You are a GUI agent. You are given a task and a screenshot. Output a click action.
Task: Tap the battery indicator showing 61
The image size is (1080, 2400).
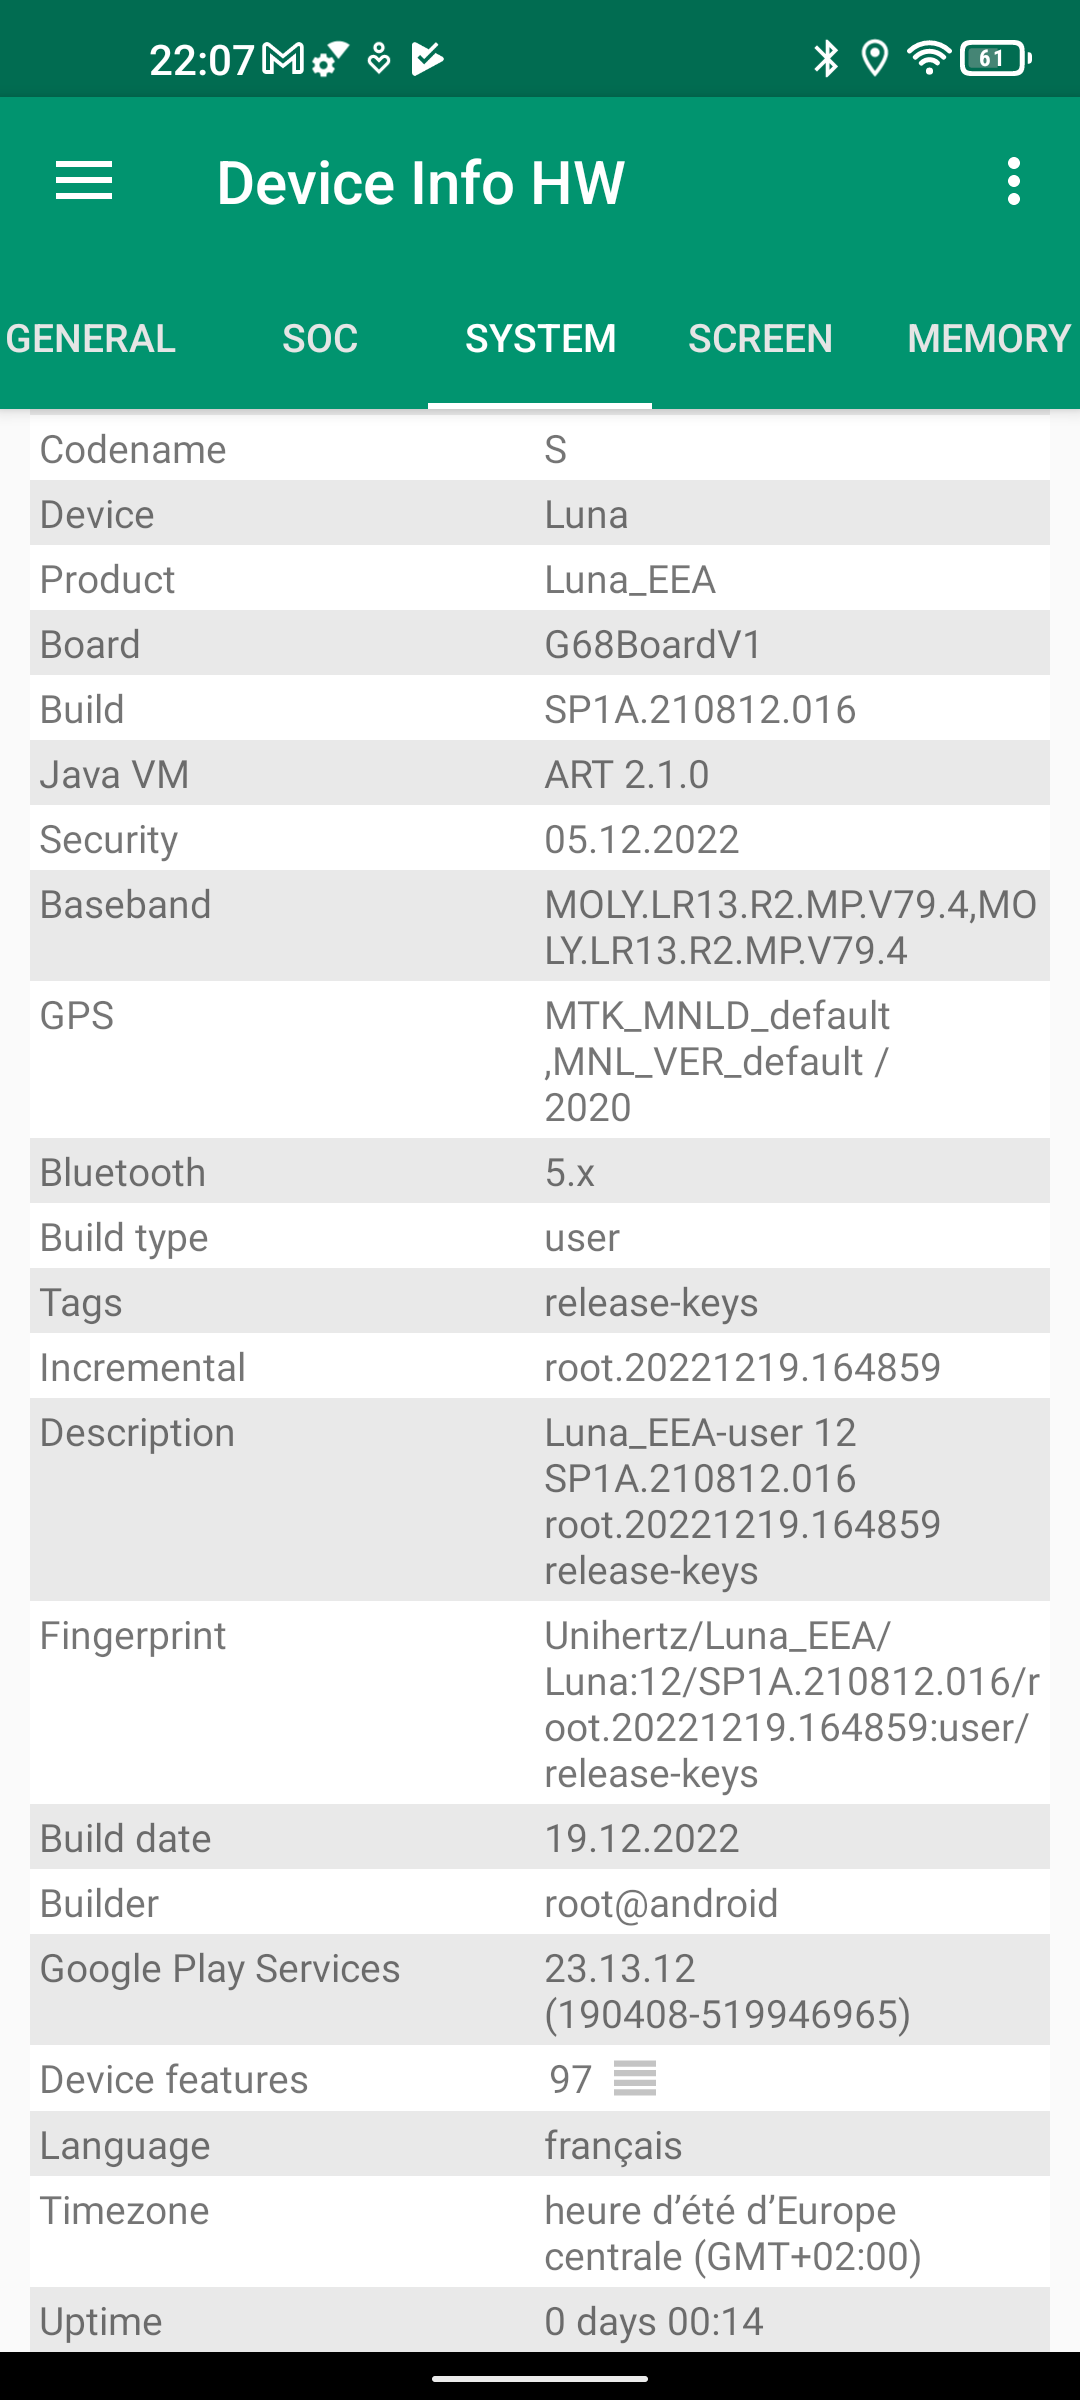[x=994, y=59]
